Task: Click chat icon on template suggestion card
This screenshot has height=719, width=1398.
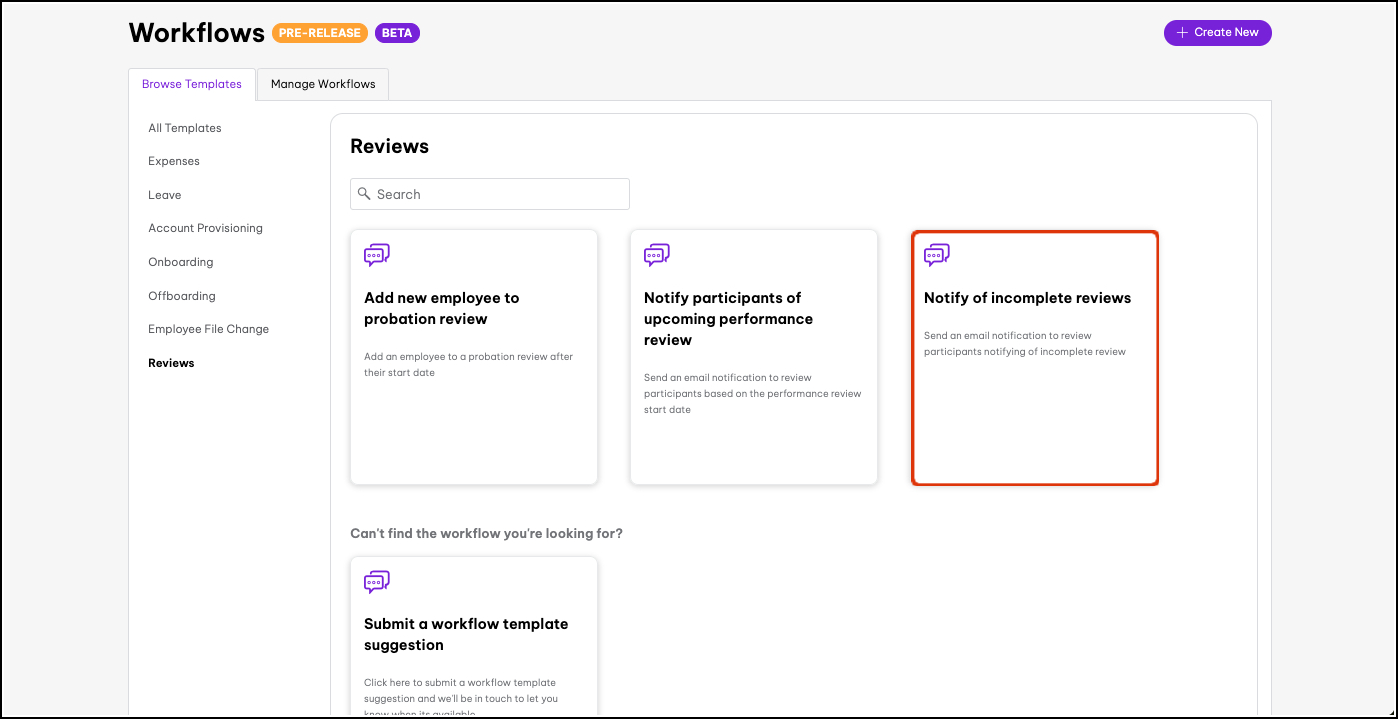Action: point(376,582)
